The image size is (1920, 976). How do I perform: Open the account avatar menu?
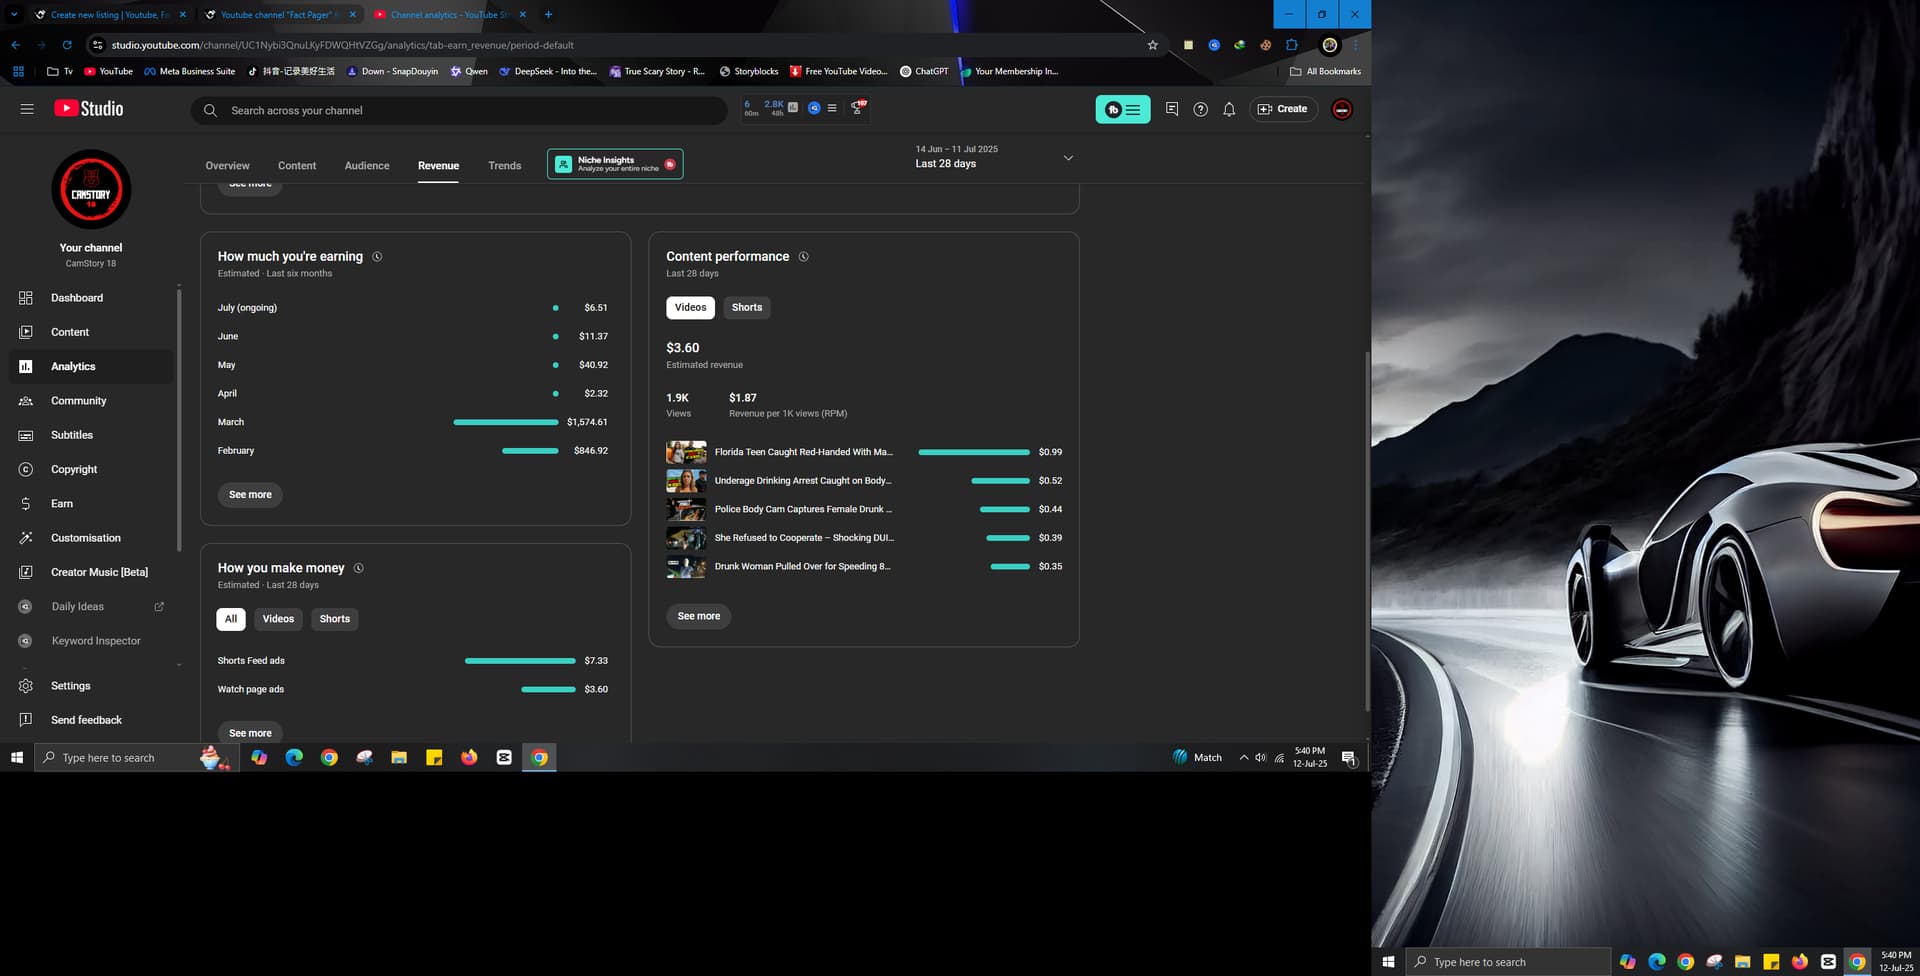coord(1342,109)
